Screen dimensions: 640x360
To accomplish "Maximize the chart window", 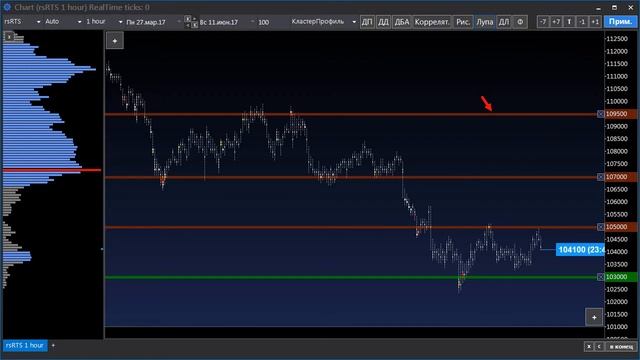I will [614, 7].
